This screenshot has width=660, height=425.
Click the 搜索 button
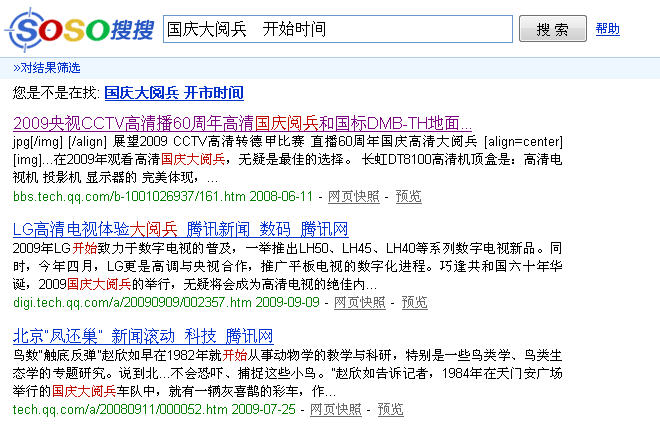pyautogui.click(x=552, y=29)
